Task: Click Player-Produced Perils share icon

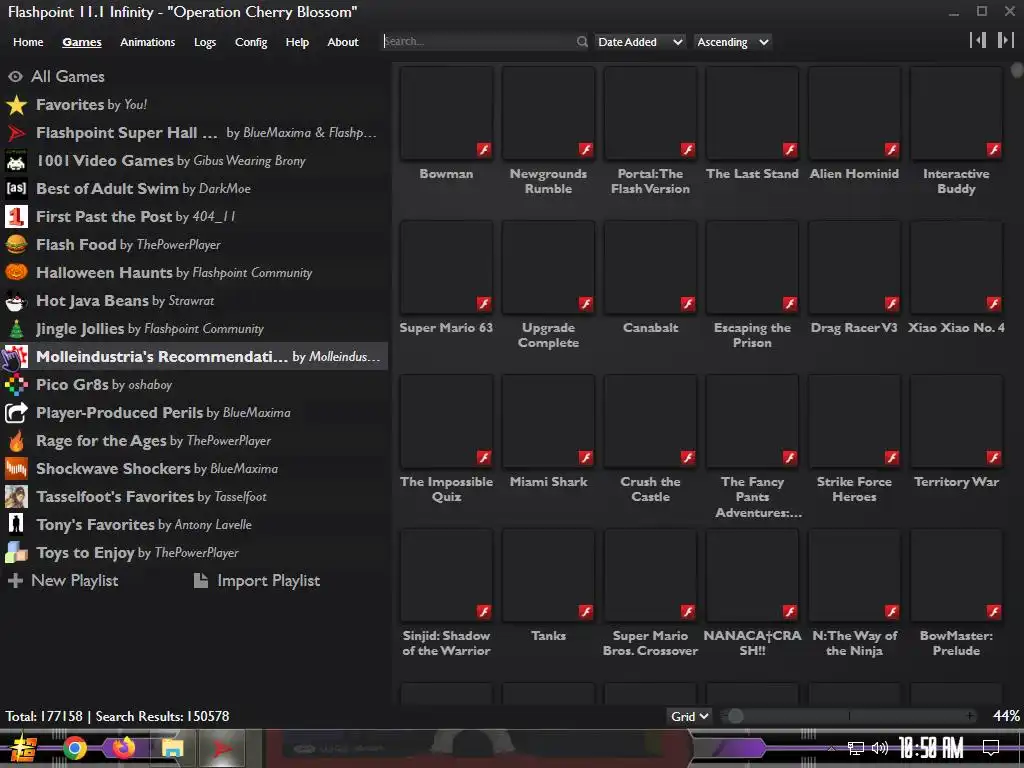Action: (16, 413)
